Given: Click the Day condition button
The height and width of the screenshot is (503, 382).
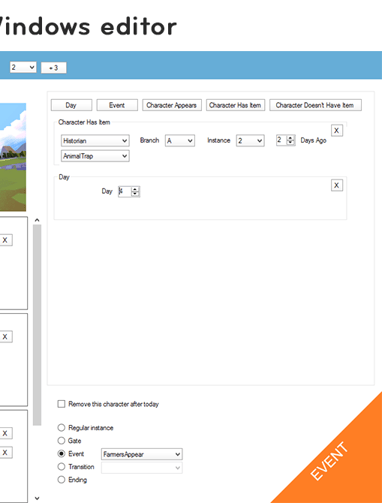Looking at the screenshot, I should point(71,105).
